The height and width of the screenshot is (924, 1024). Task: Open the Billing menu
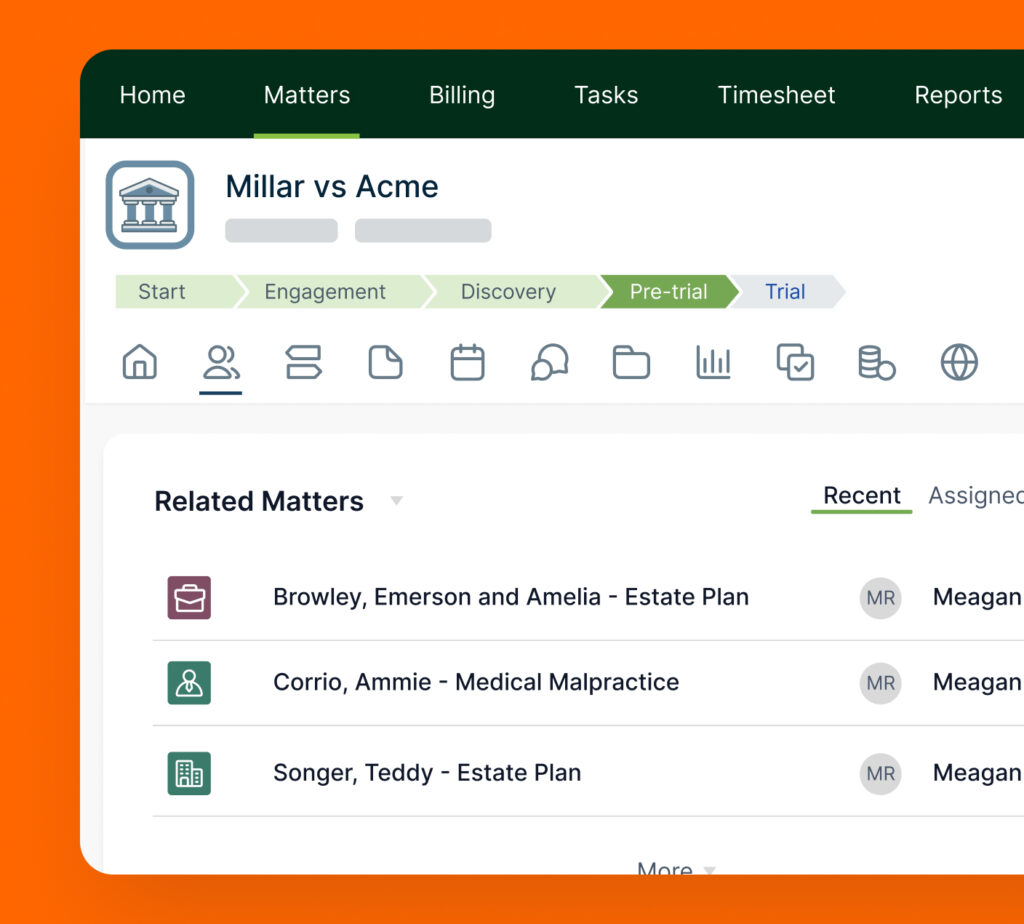(x=462, y=95)
